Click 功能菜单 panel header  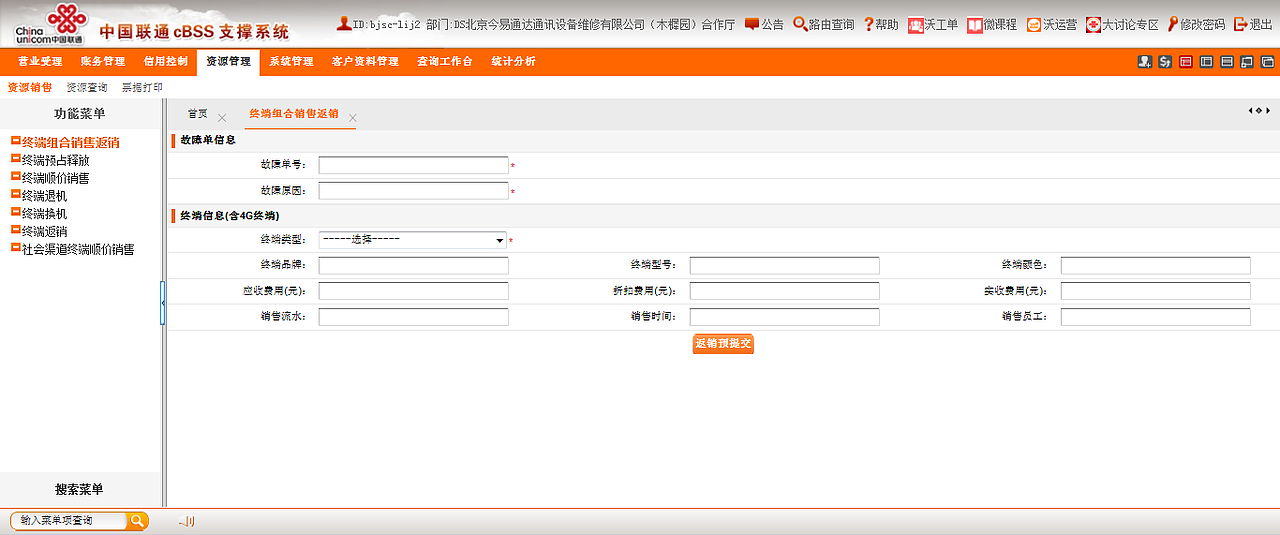tap(80, 114)
